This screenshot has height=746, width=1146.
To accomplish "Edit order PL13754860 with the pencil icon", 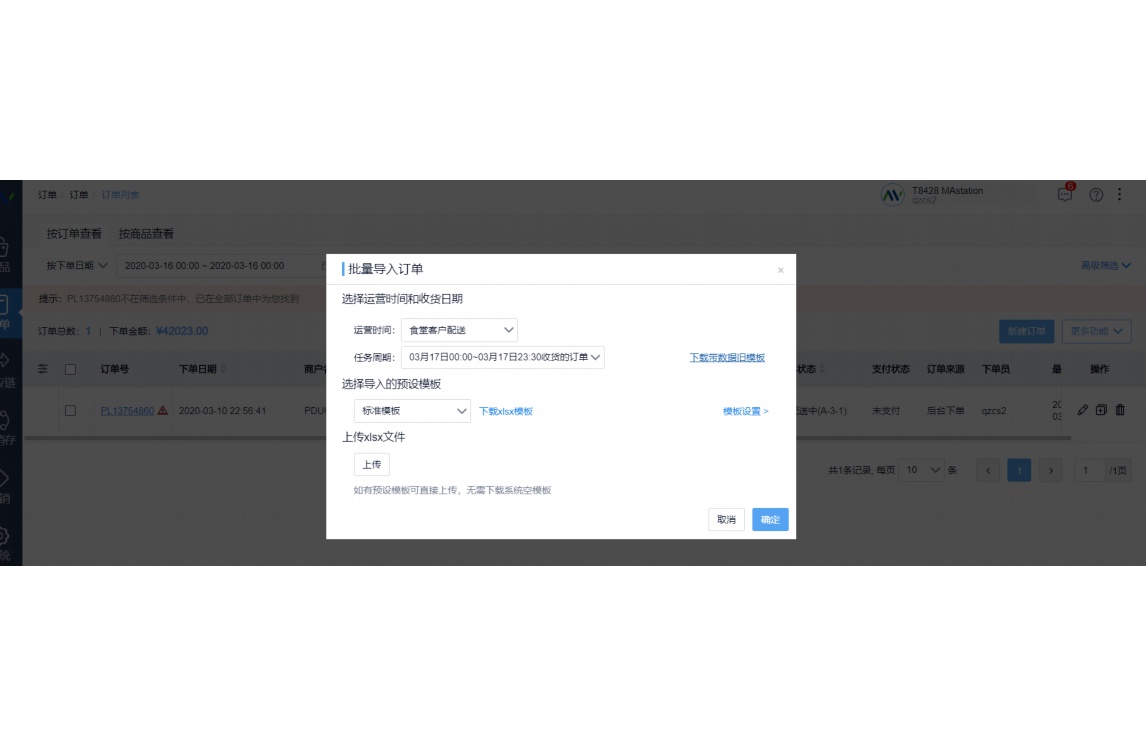I will [x=1082, y=410].
